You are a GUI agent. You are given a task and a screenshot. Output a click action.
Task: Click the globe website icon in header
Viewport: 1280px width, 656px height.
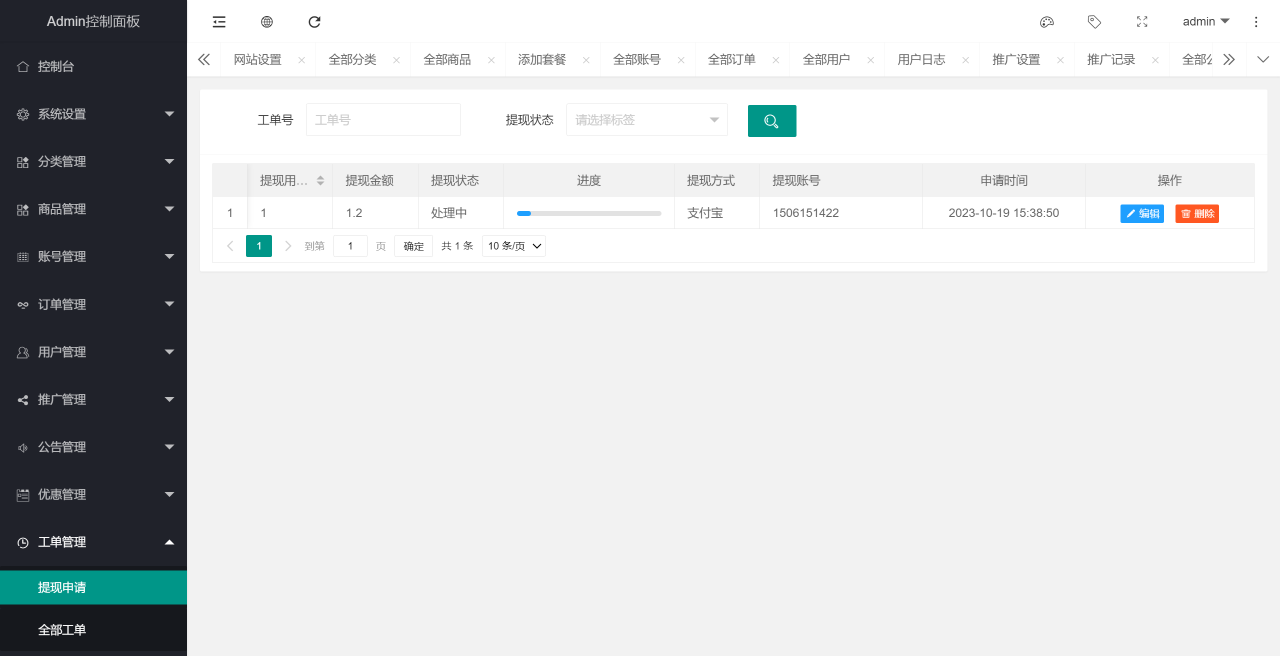point(267,22)
